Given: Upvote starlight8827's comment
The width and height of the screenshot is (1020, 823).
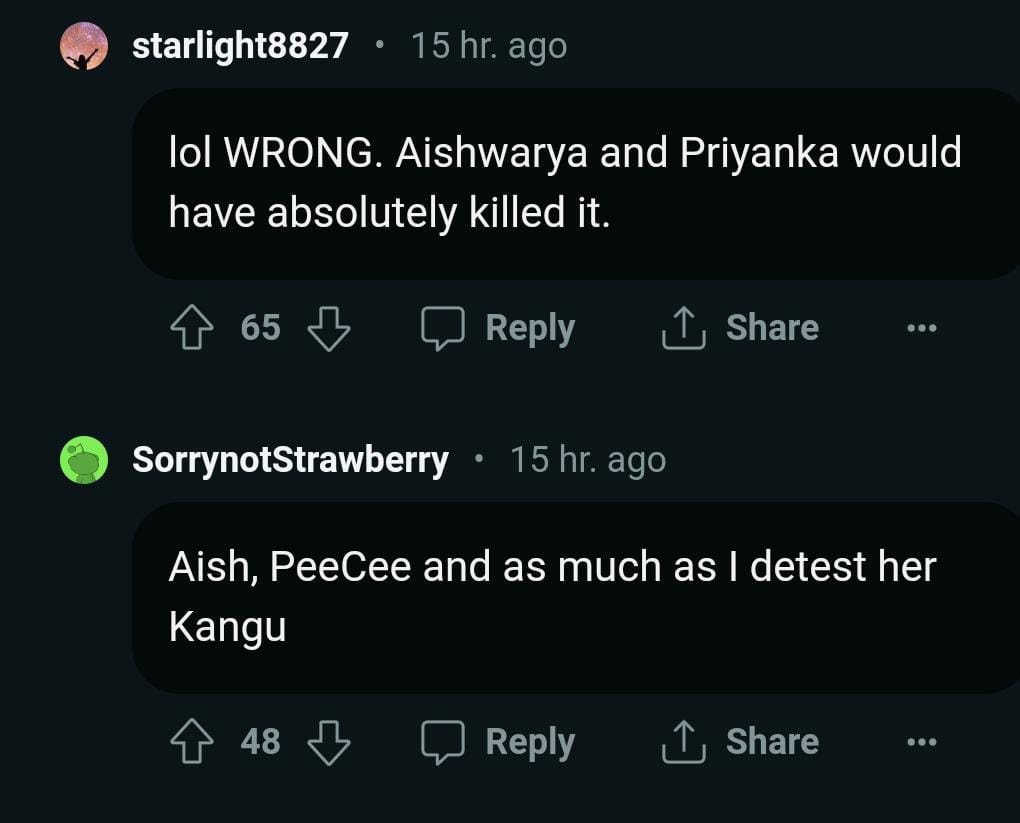Looking at the screenshot, I should (x=193, y=328).
